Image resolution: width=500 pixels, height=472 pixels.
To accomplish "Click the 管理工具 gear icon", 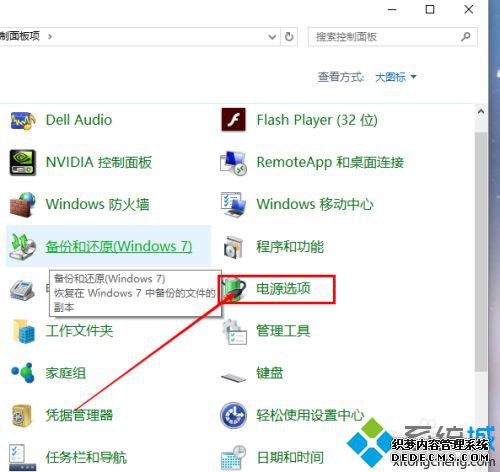I will click(234, 331).
